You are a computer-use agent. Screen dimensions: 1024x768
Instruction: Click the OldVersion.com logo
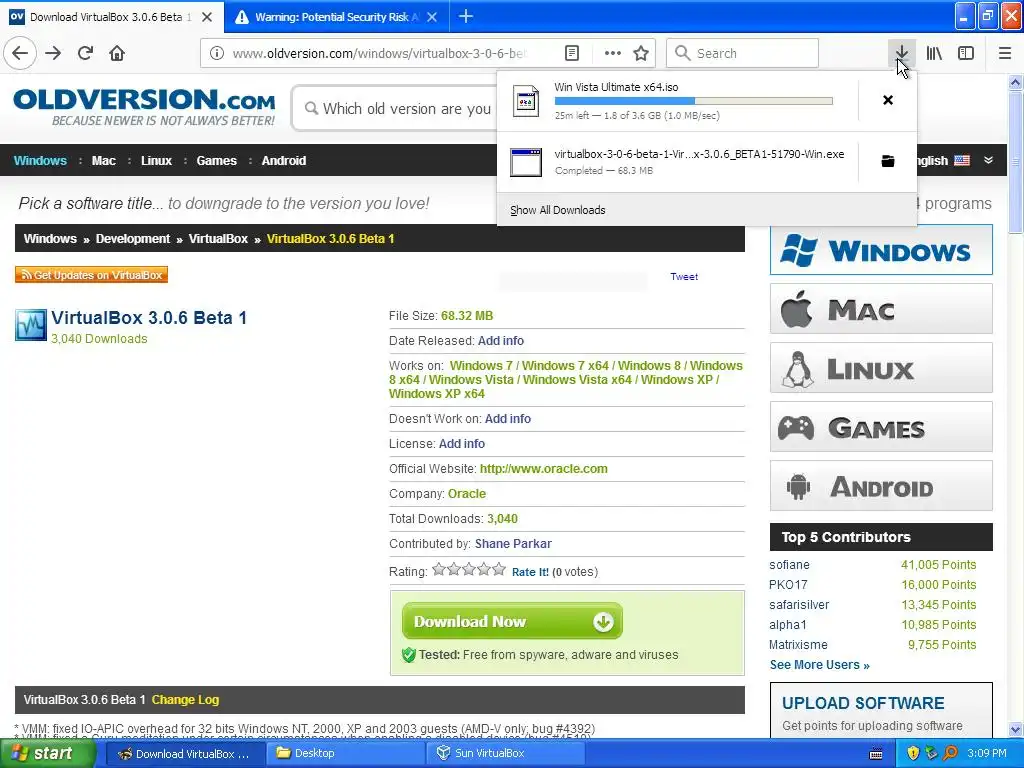(x=144, y=106)
